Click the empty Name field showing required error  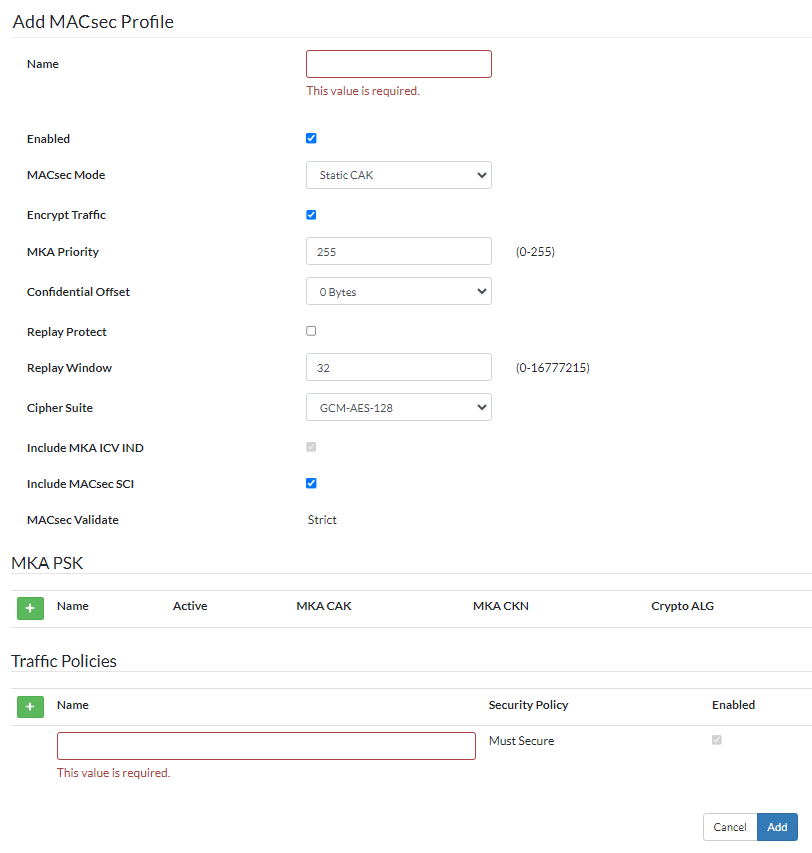[x=398, y=63]
